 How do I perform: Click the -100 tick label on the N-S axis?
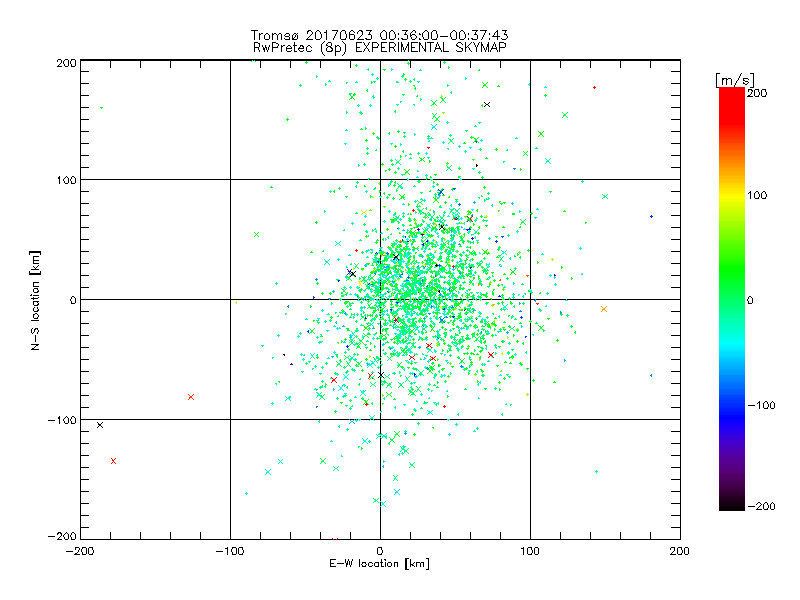point(62,420)
